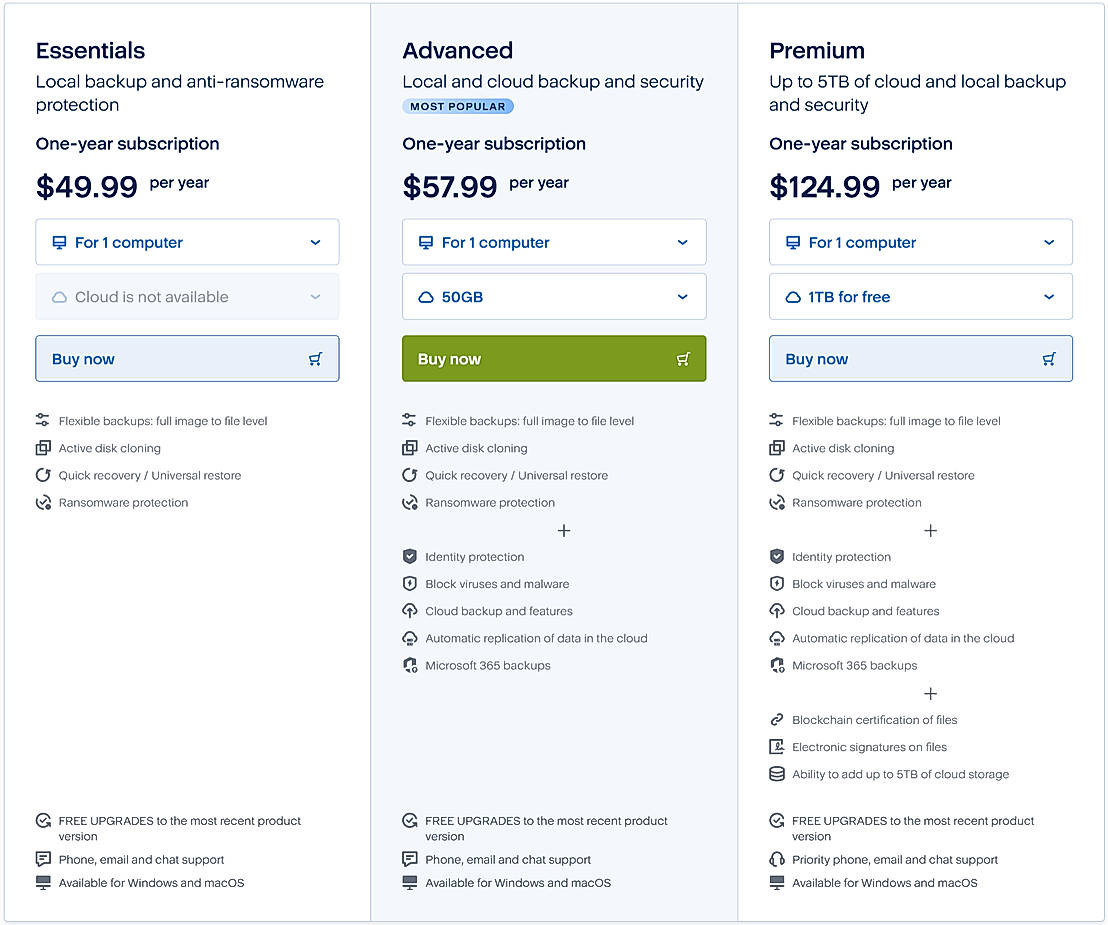Buy the Premium plan now
The width and height of the screenshot is (1108, 925).
click(x=921, y=359)
